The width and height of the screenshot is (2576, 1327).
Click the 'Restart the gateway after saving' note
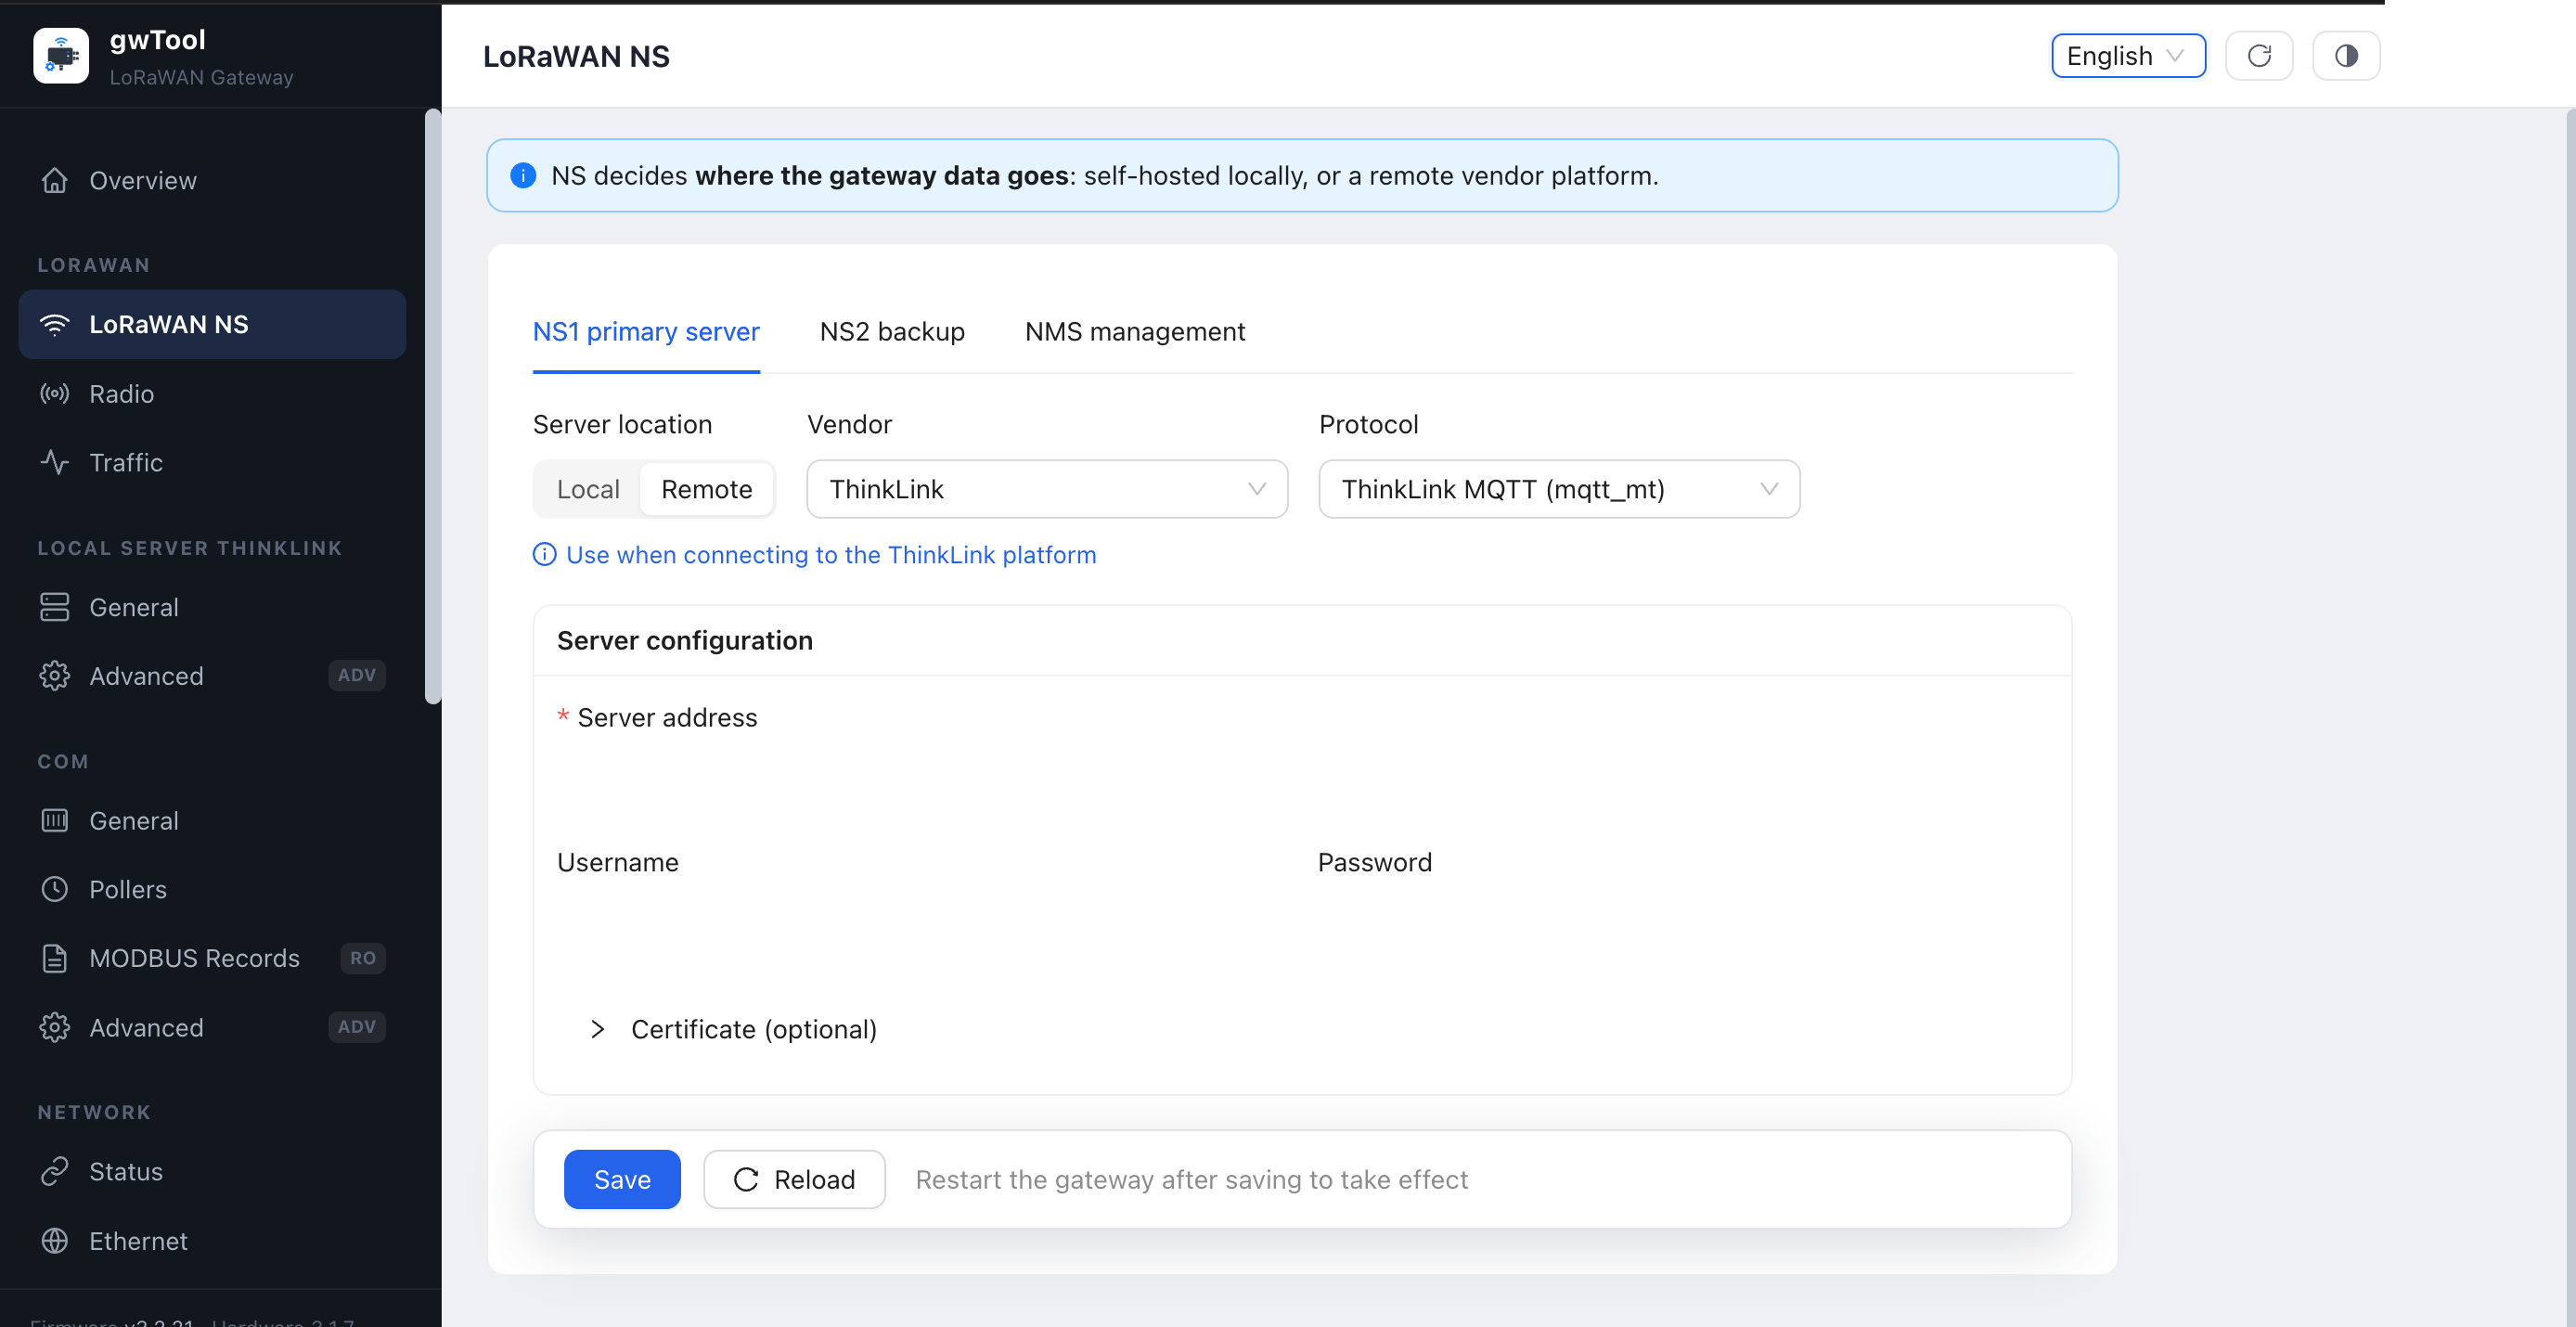1191,1180
